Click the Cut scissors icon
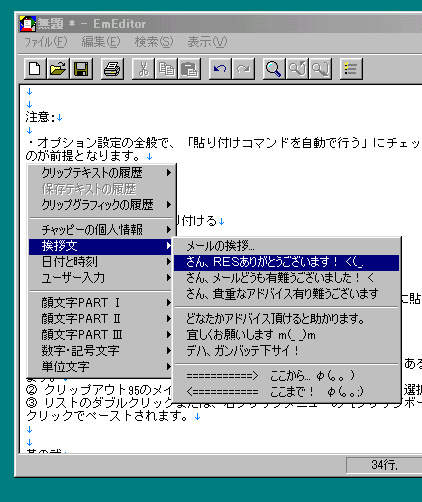Screen dimensions: 422x502 pyautogui.click(x=143, y=69)
